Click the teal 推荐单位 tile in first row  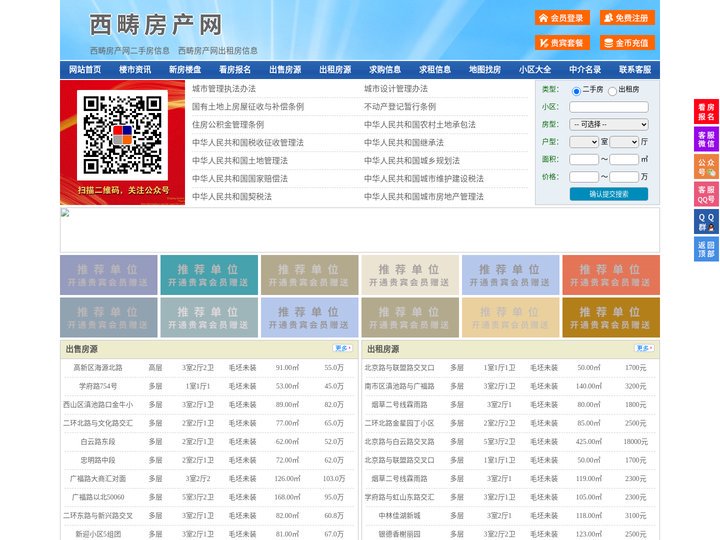pos(209,275)
